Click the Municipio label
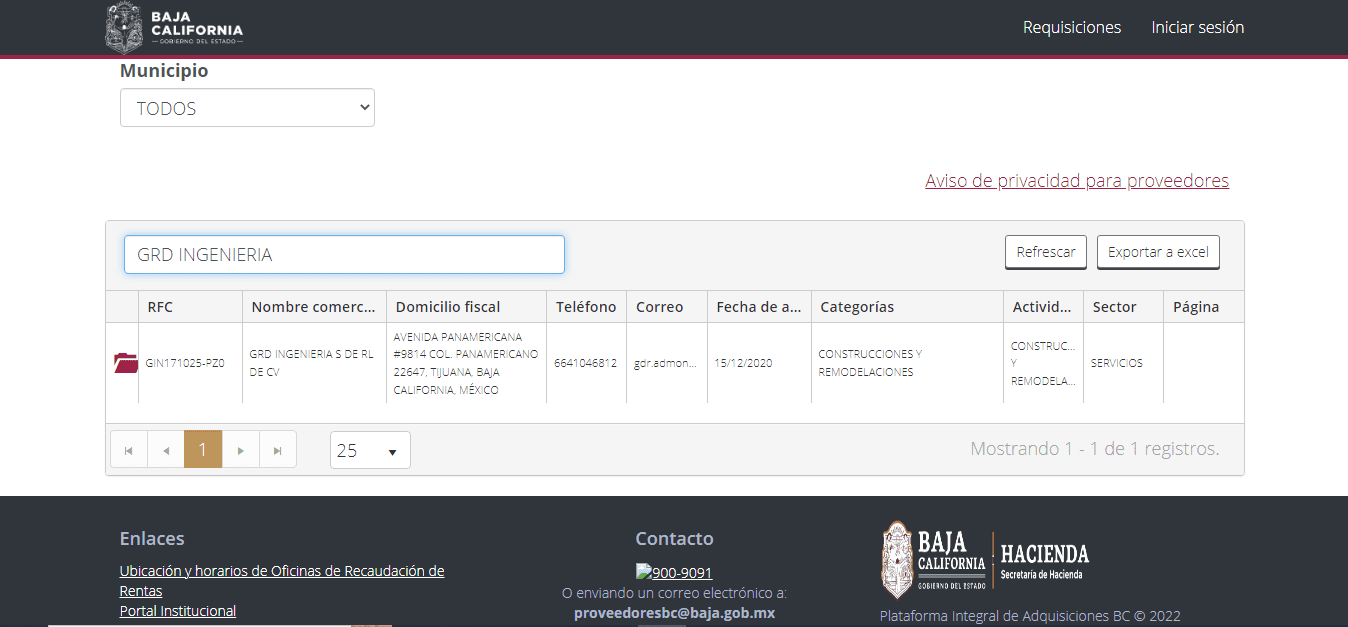The height and width of the screenshot is (627, 1348). tap(164, 71)
